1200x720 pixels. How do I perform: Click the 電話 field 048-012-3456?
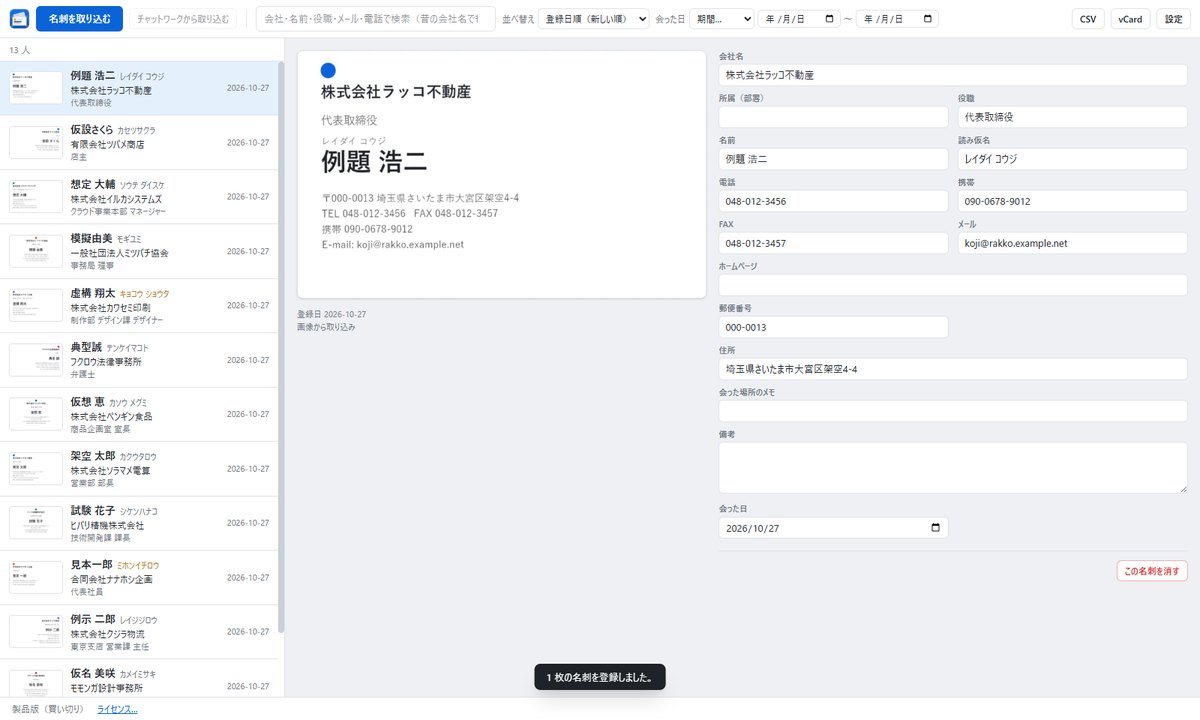(833, 201)
